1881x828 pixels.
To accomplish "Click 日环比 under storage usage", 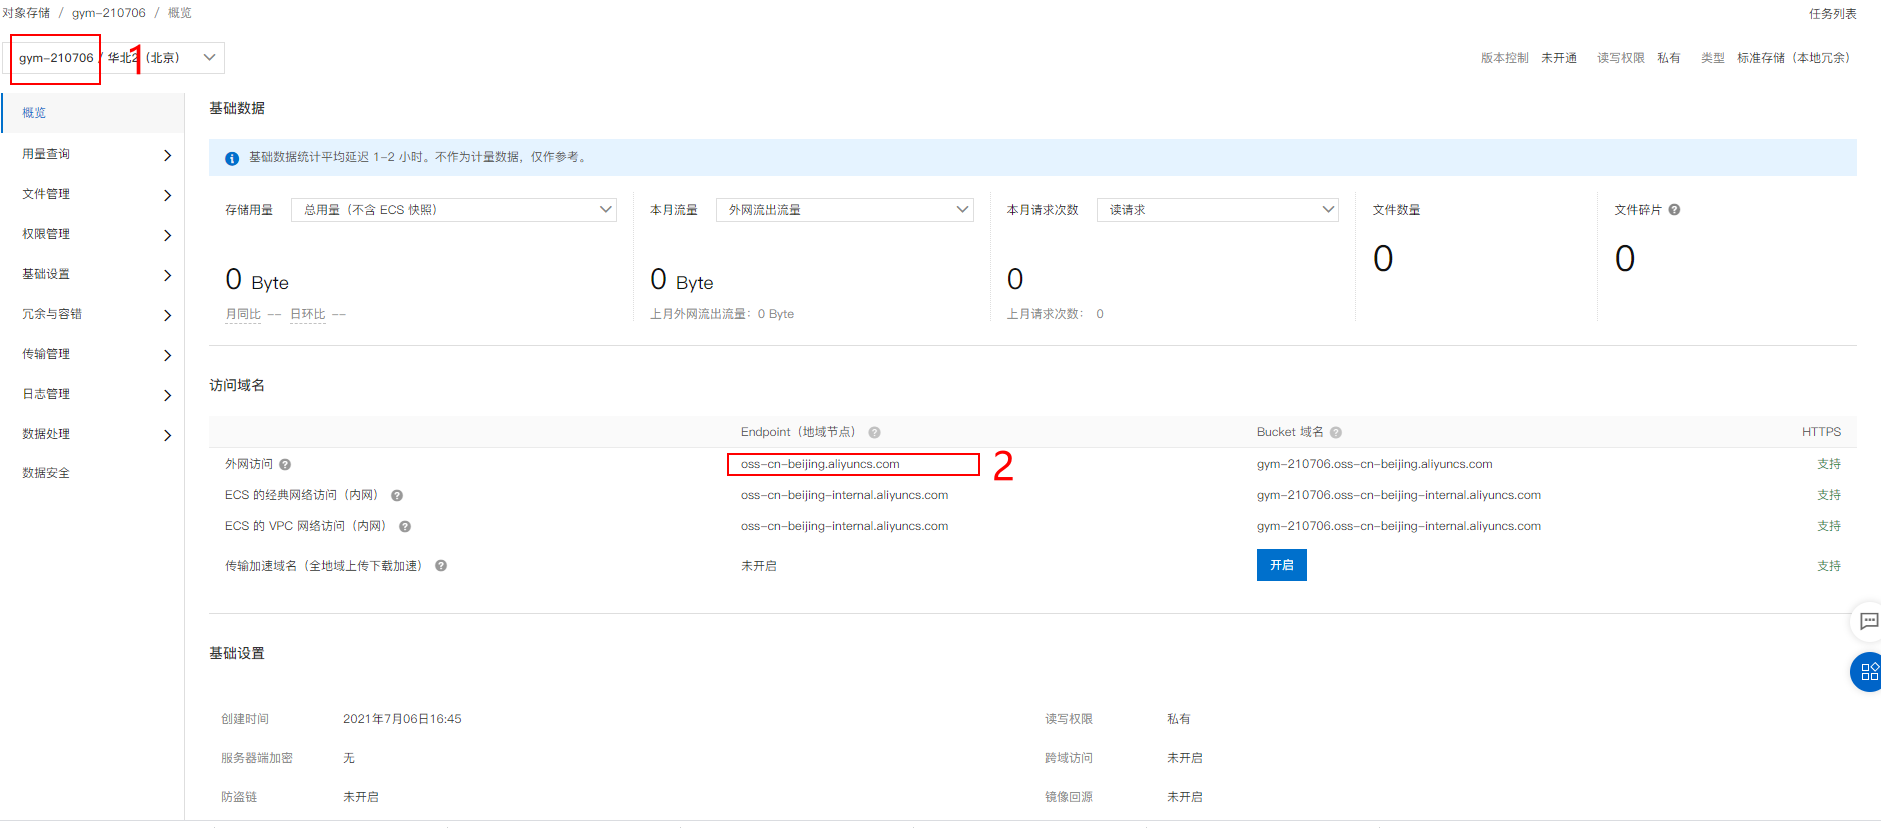I will point(308,314).
